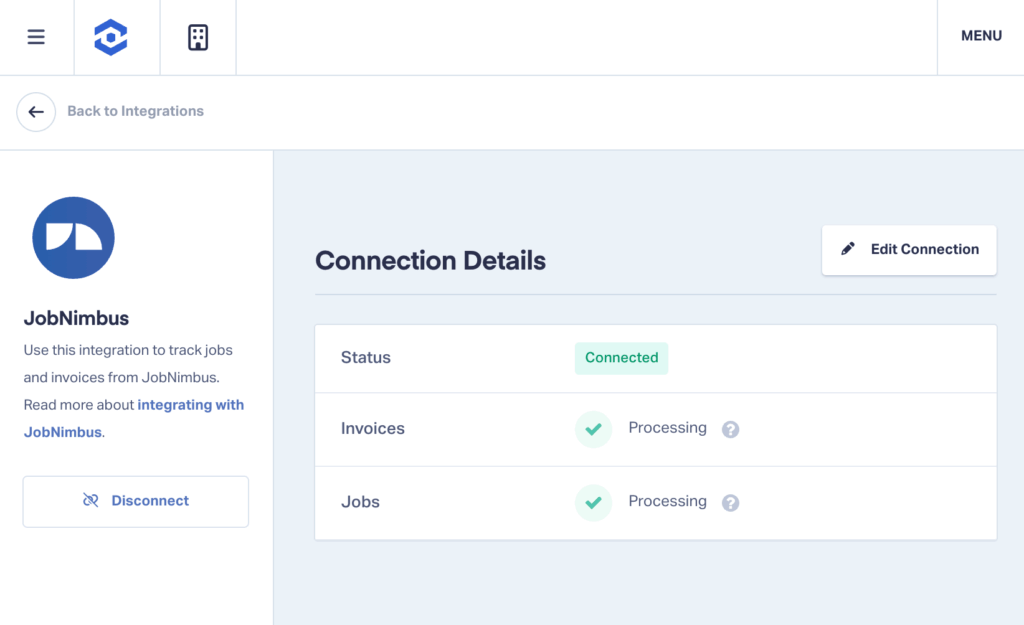Click Back to Integrations
Viewport: 1024px width, 625px height.
tap(135, 111)
